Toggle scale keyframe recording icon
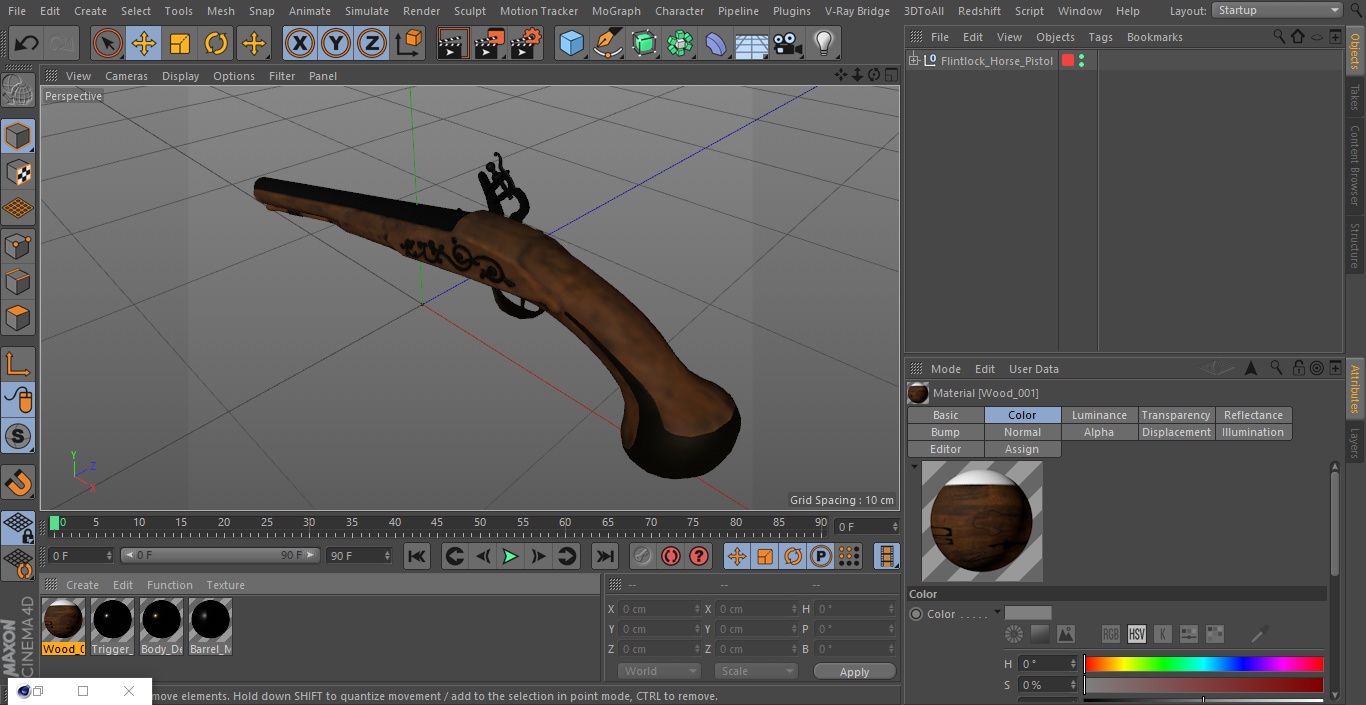Viewport: 1366px width, 705px height. (x=765, y=556)
